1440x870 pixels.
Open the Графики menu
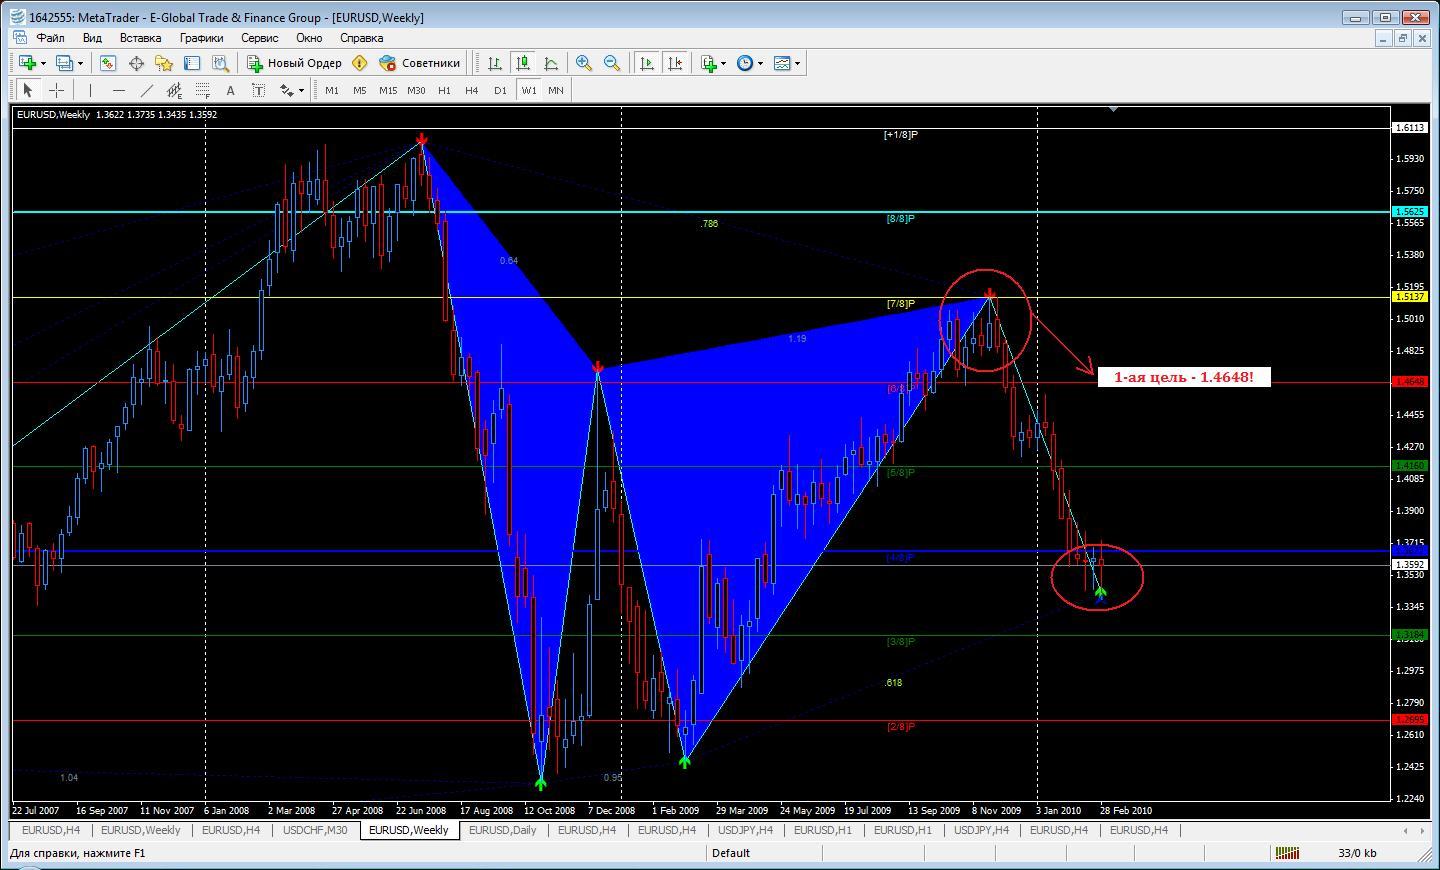(x=201, y=38)
